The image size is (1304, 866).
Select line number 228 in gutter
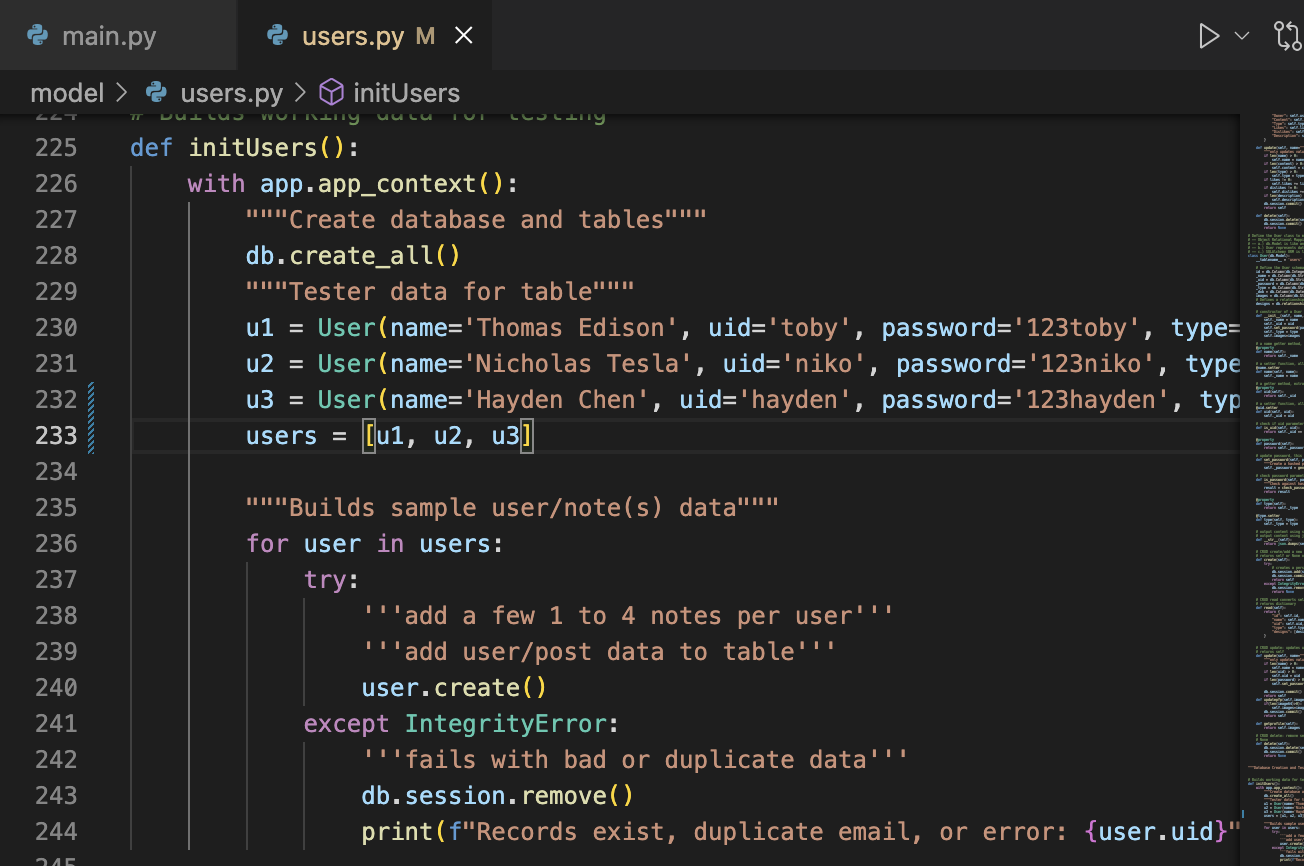pyautogui.click(x=56, y=256)
